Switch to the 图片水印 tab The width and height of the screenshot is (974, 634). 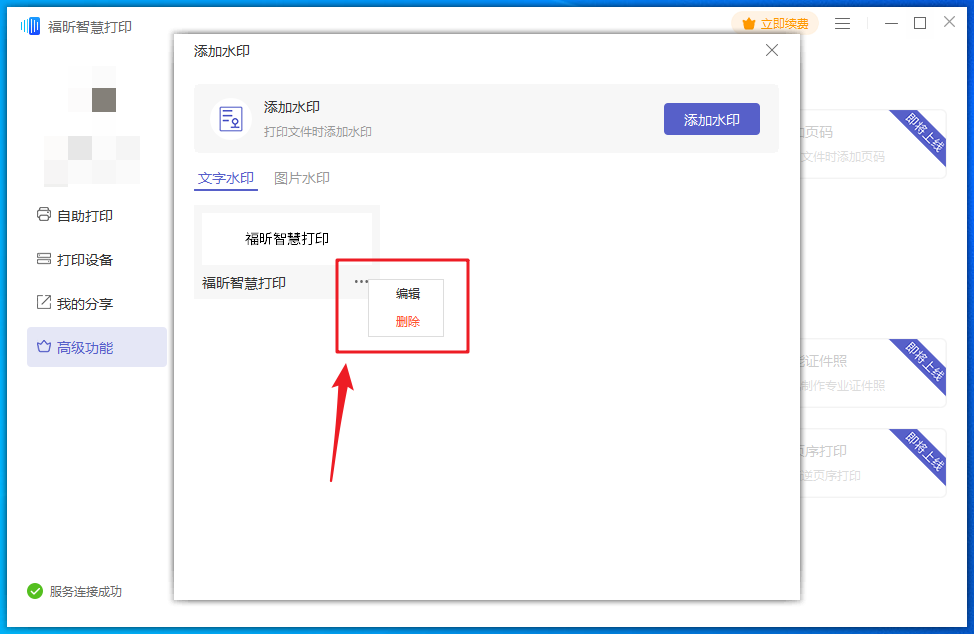(x=302, y=178)
